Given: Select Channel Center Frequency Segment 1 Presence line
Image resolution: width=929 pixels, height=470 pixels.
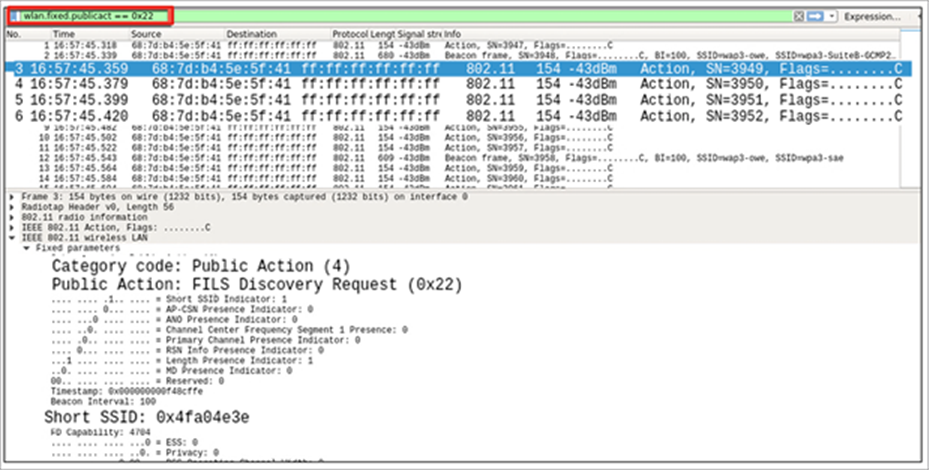Looking at the screenshot, I should (x=229, y=330).
